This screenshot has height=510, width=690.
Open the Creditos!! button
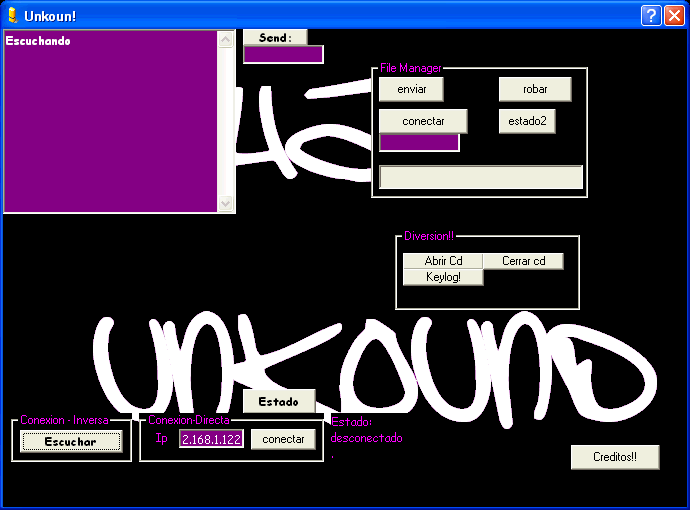615,457
